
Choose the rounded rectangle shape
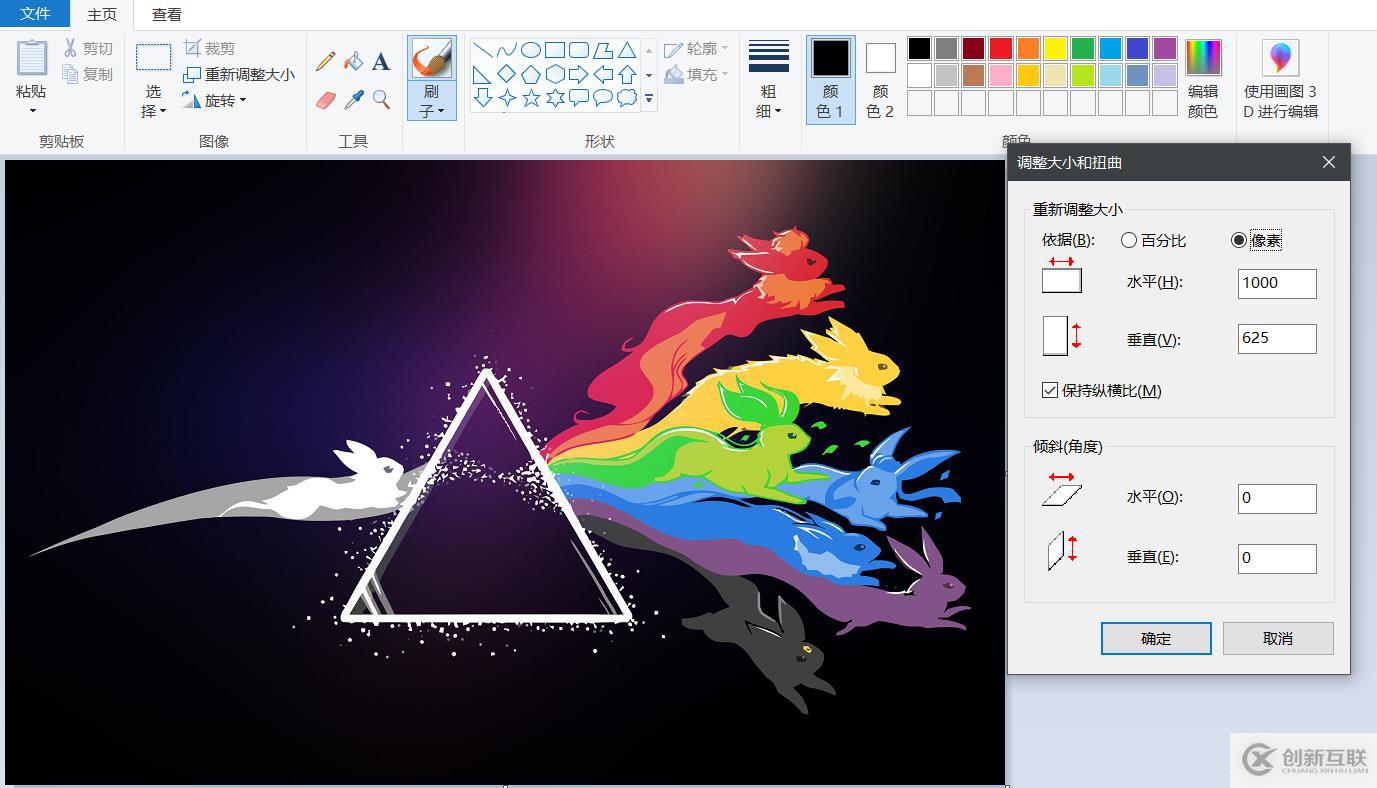[579, 50]
